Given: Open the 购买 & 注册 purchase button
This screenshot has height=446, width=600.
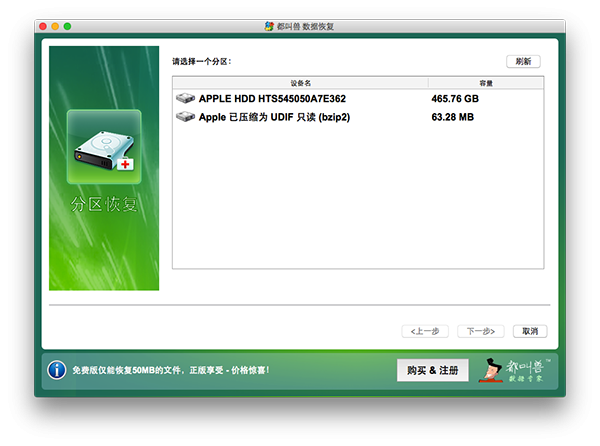Looking at the screenshot, I should pyautogui.click(x=432, y=370).
